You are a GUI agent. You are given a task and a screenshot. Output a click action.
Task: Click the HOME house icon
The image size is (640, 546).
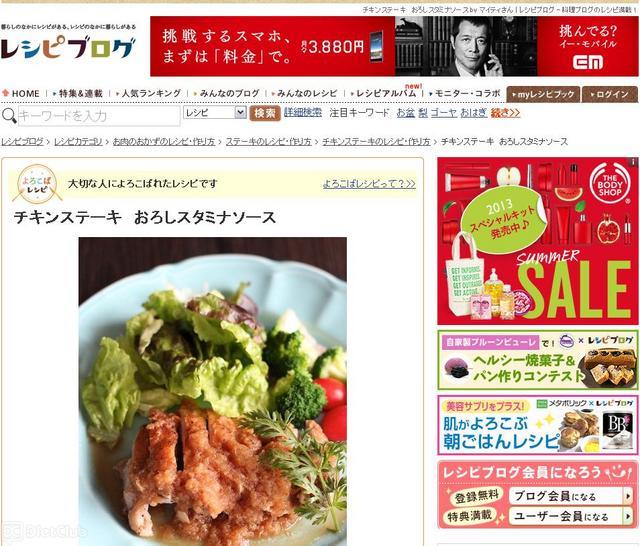(6, 93)
